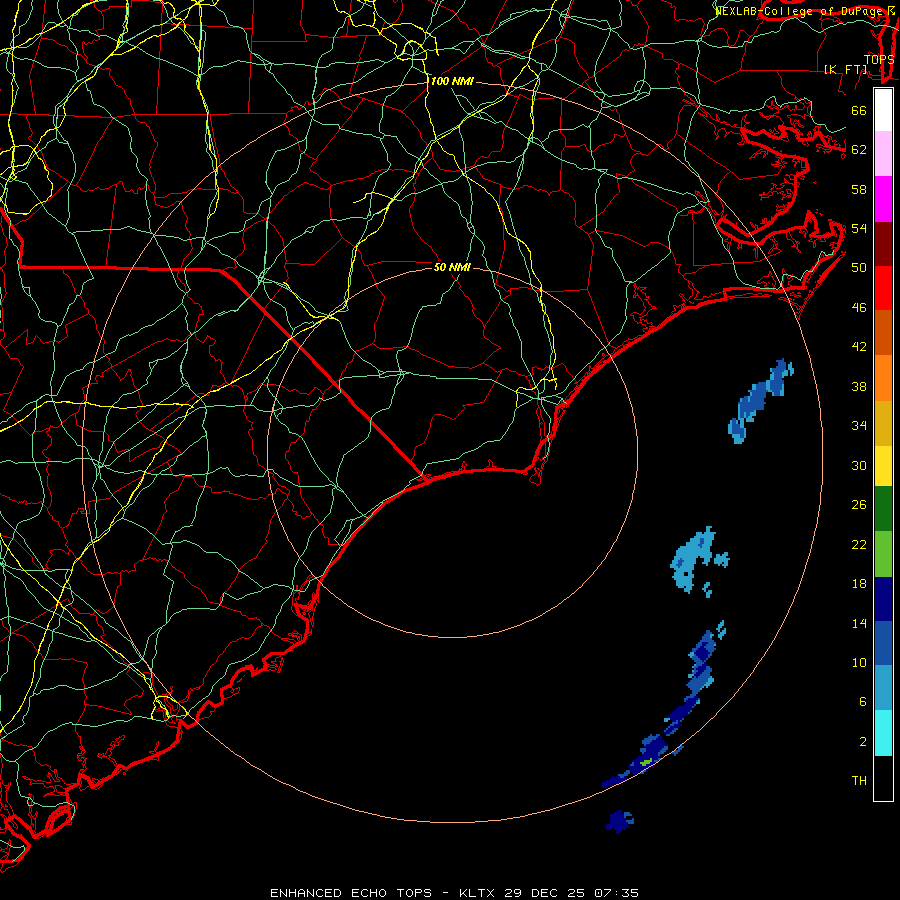Click the light pink legend swatch
This screenshot has width=900, height=900.
[883, 154]
